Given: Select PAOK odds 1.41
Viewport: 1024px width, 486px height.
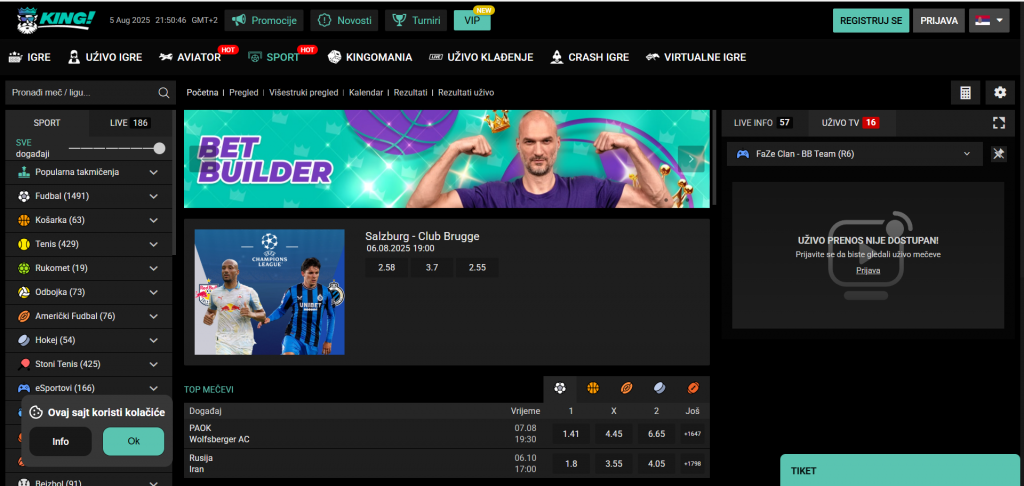Looking at the screenshot, I should (571, 434).
